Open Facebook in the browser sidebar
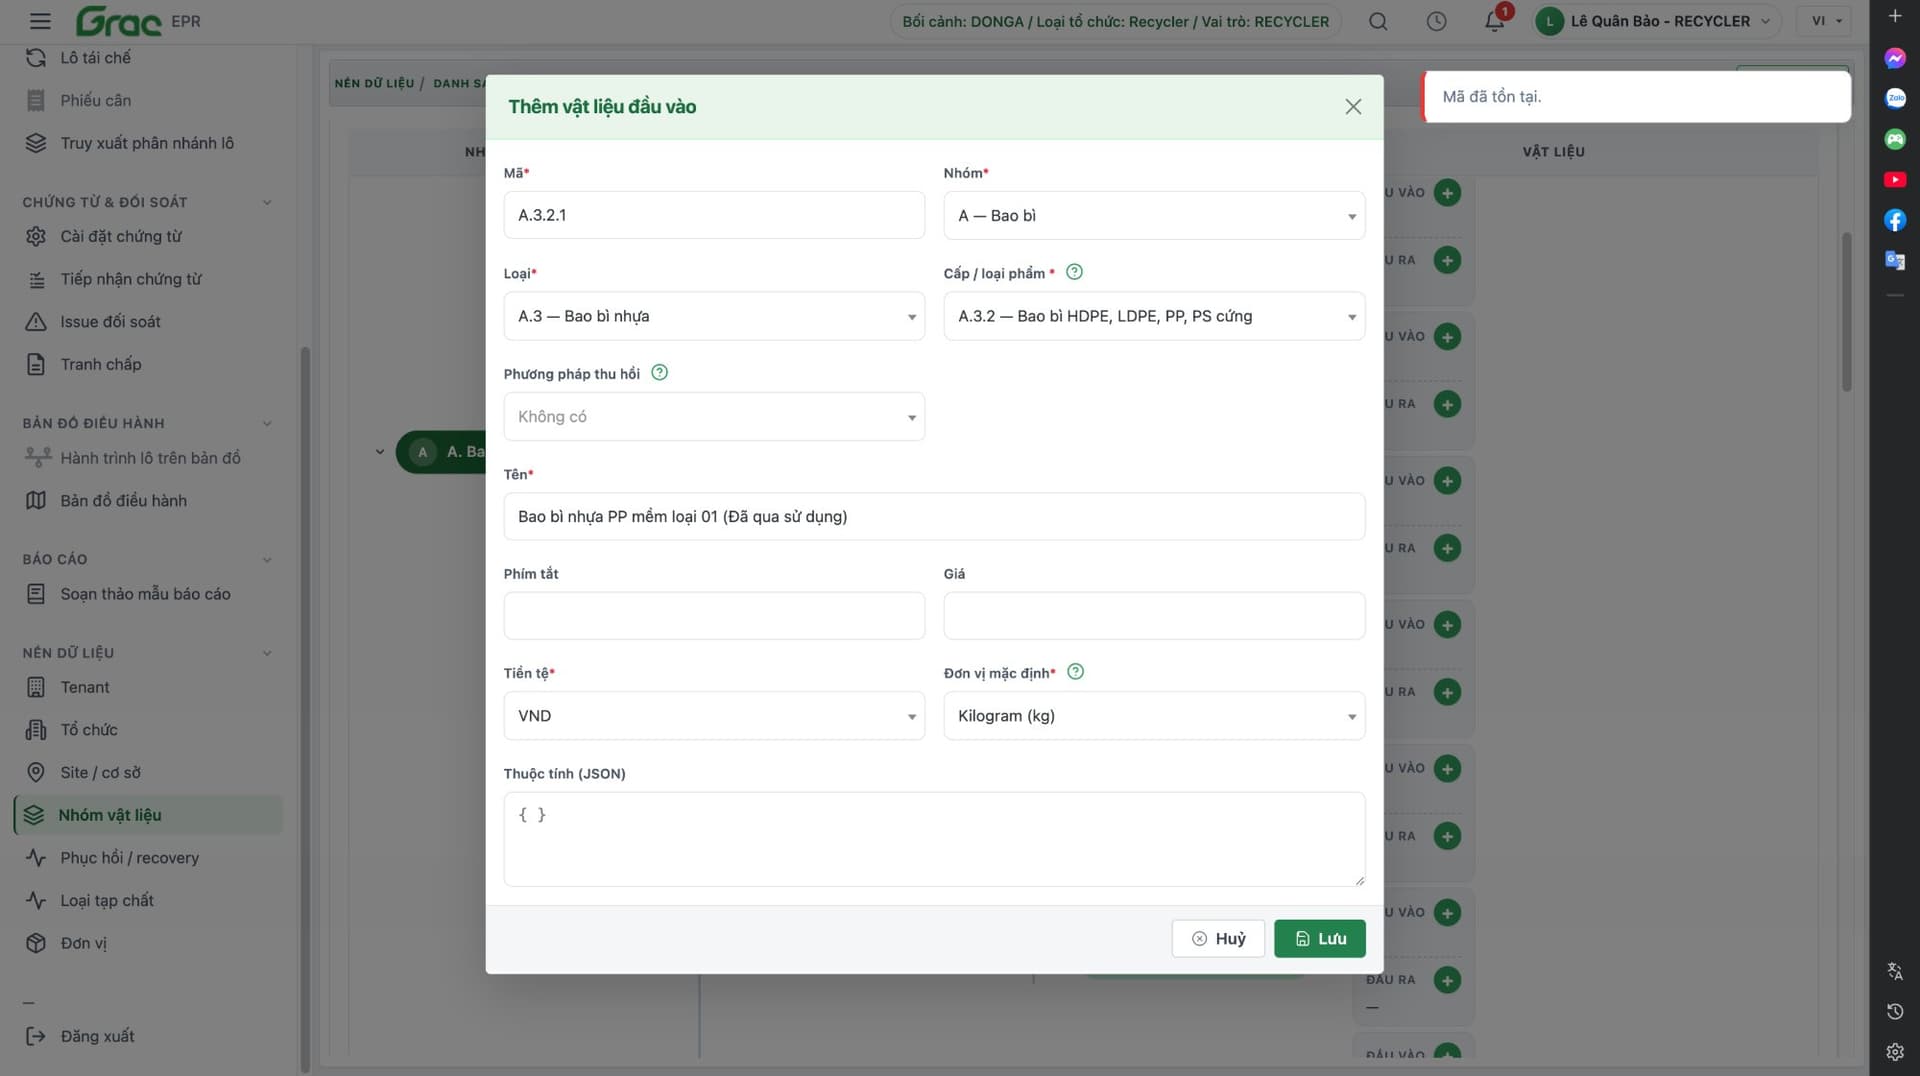1920x1076 pixels. click(x=1894, y=220)
